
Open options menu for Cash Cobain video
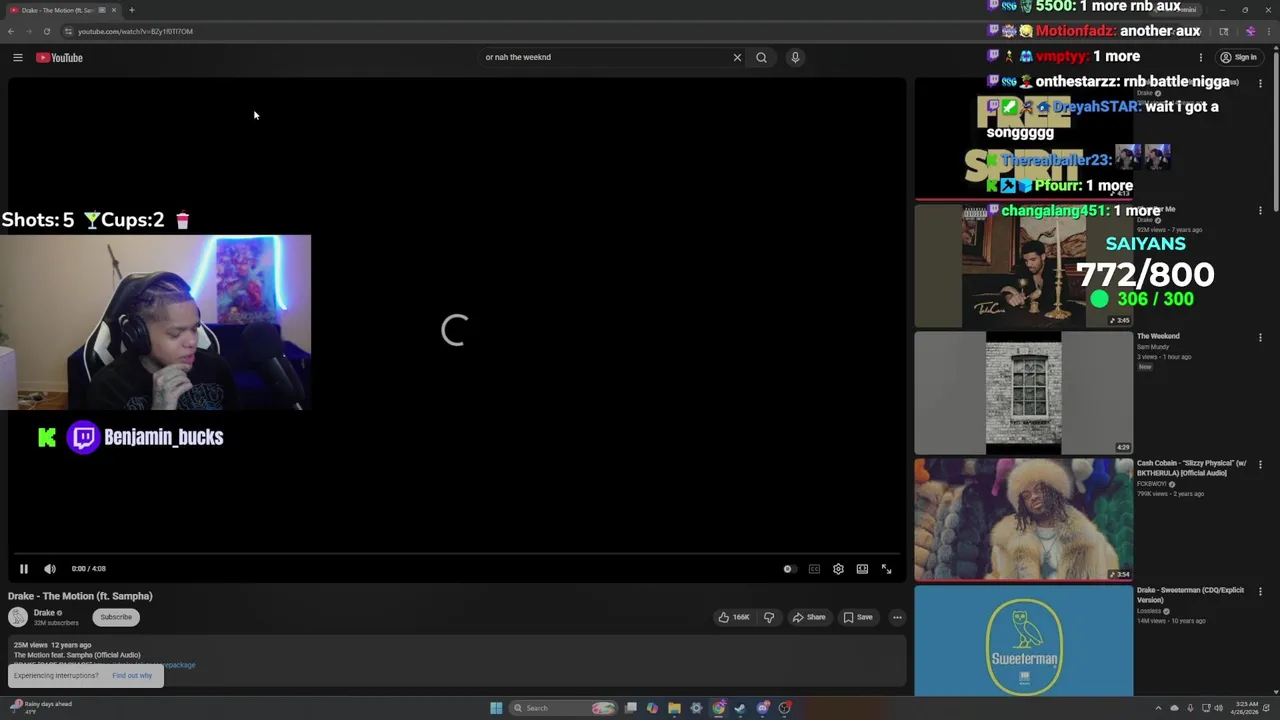click(1260, 465)
